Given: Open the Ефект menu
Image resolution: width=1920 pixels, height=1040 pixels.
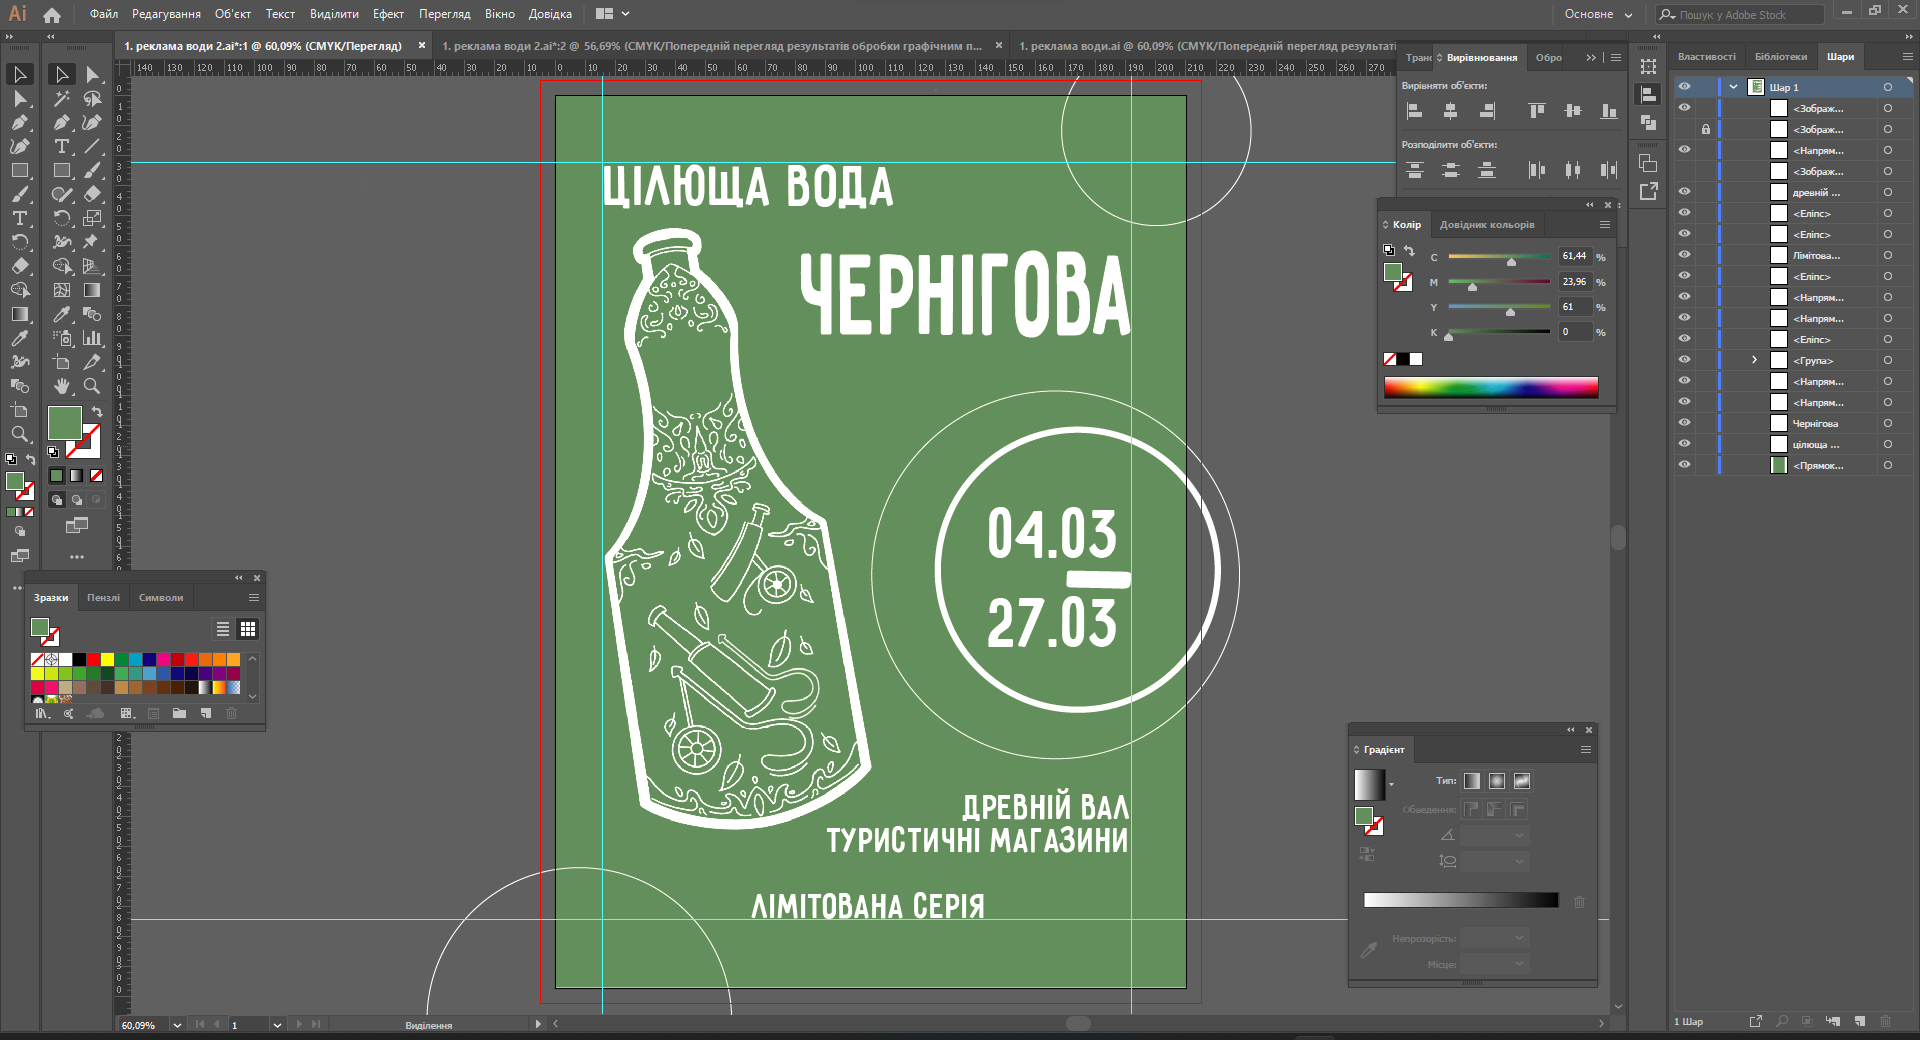Looking at the screenshot, I should tap(388, 14).
